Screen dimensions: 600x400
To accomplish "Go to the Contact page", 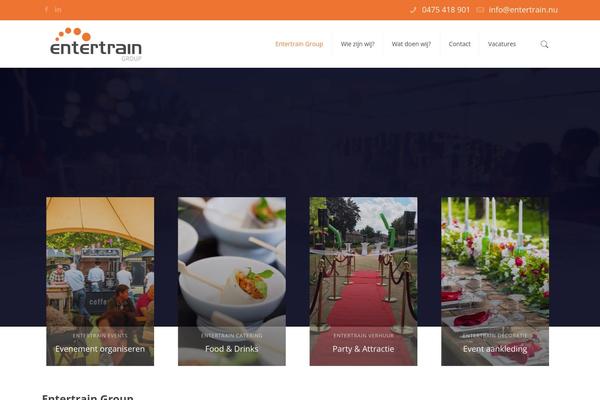I will pyautogui.click(x=460, y=44).
